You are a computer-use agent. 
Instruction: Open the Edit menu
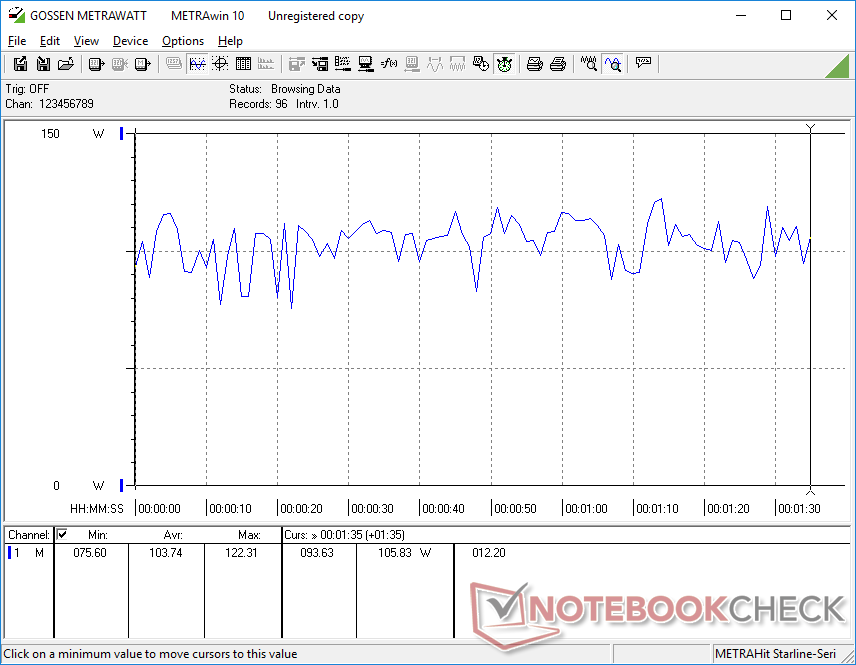click(50, 41)
